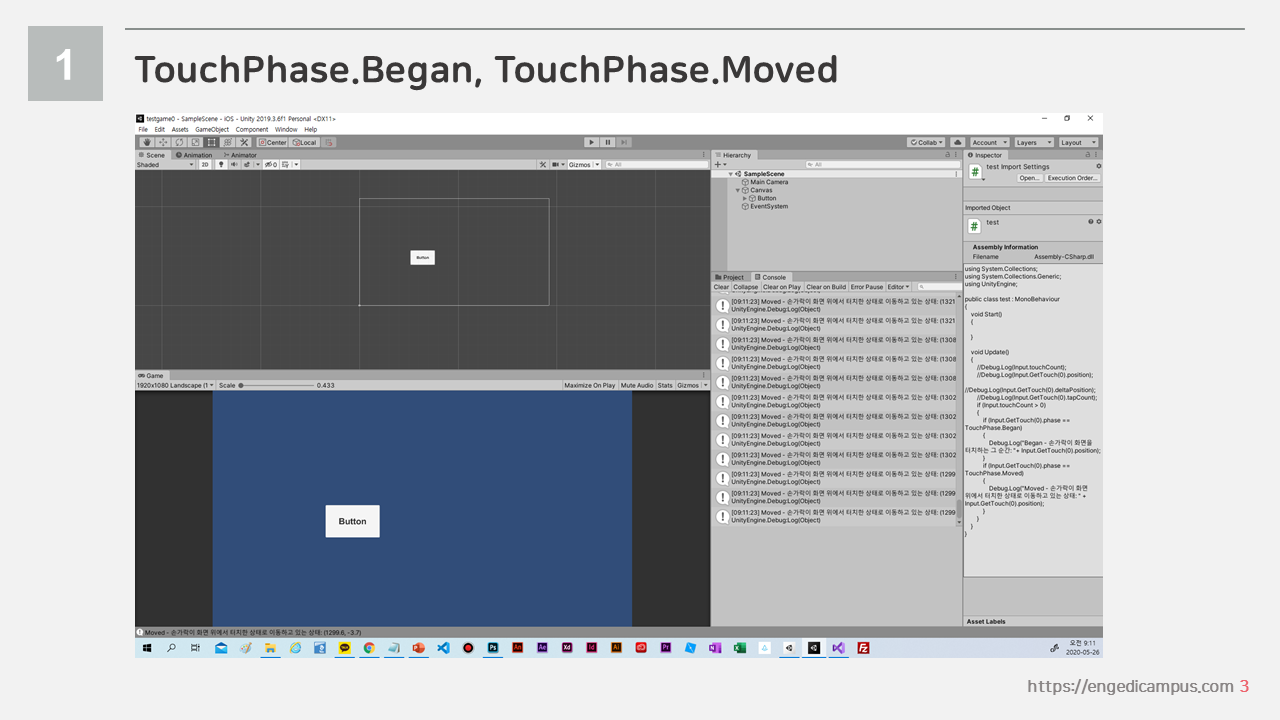This screenshot has height=720, width=1280.
Task: Open the Layout dropdown
Action: (1078, 143)
